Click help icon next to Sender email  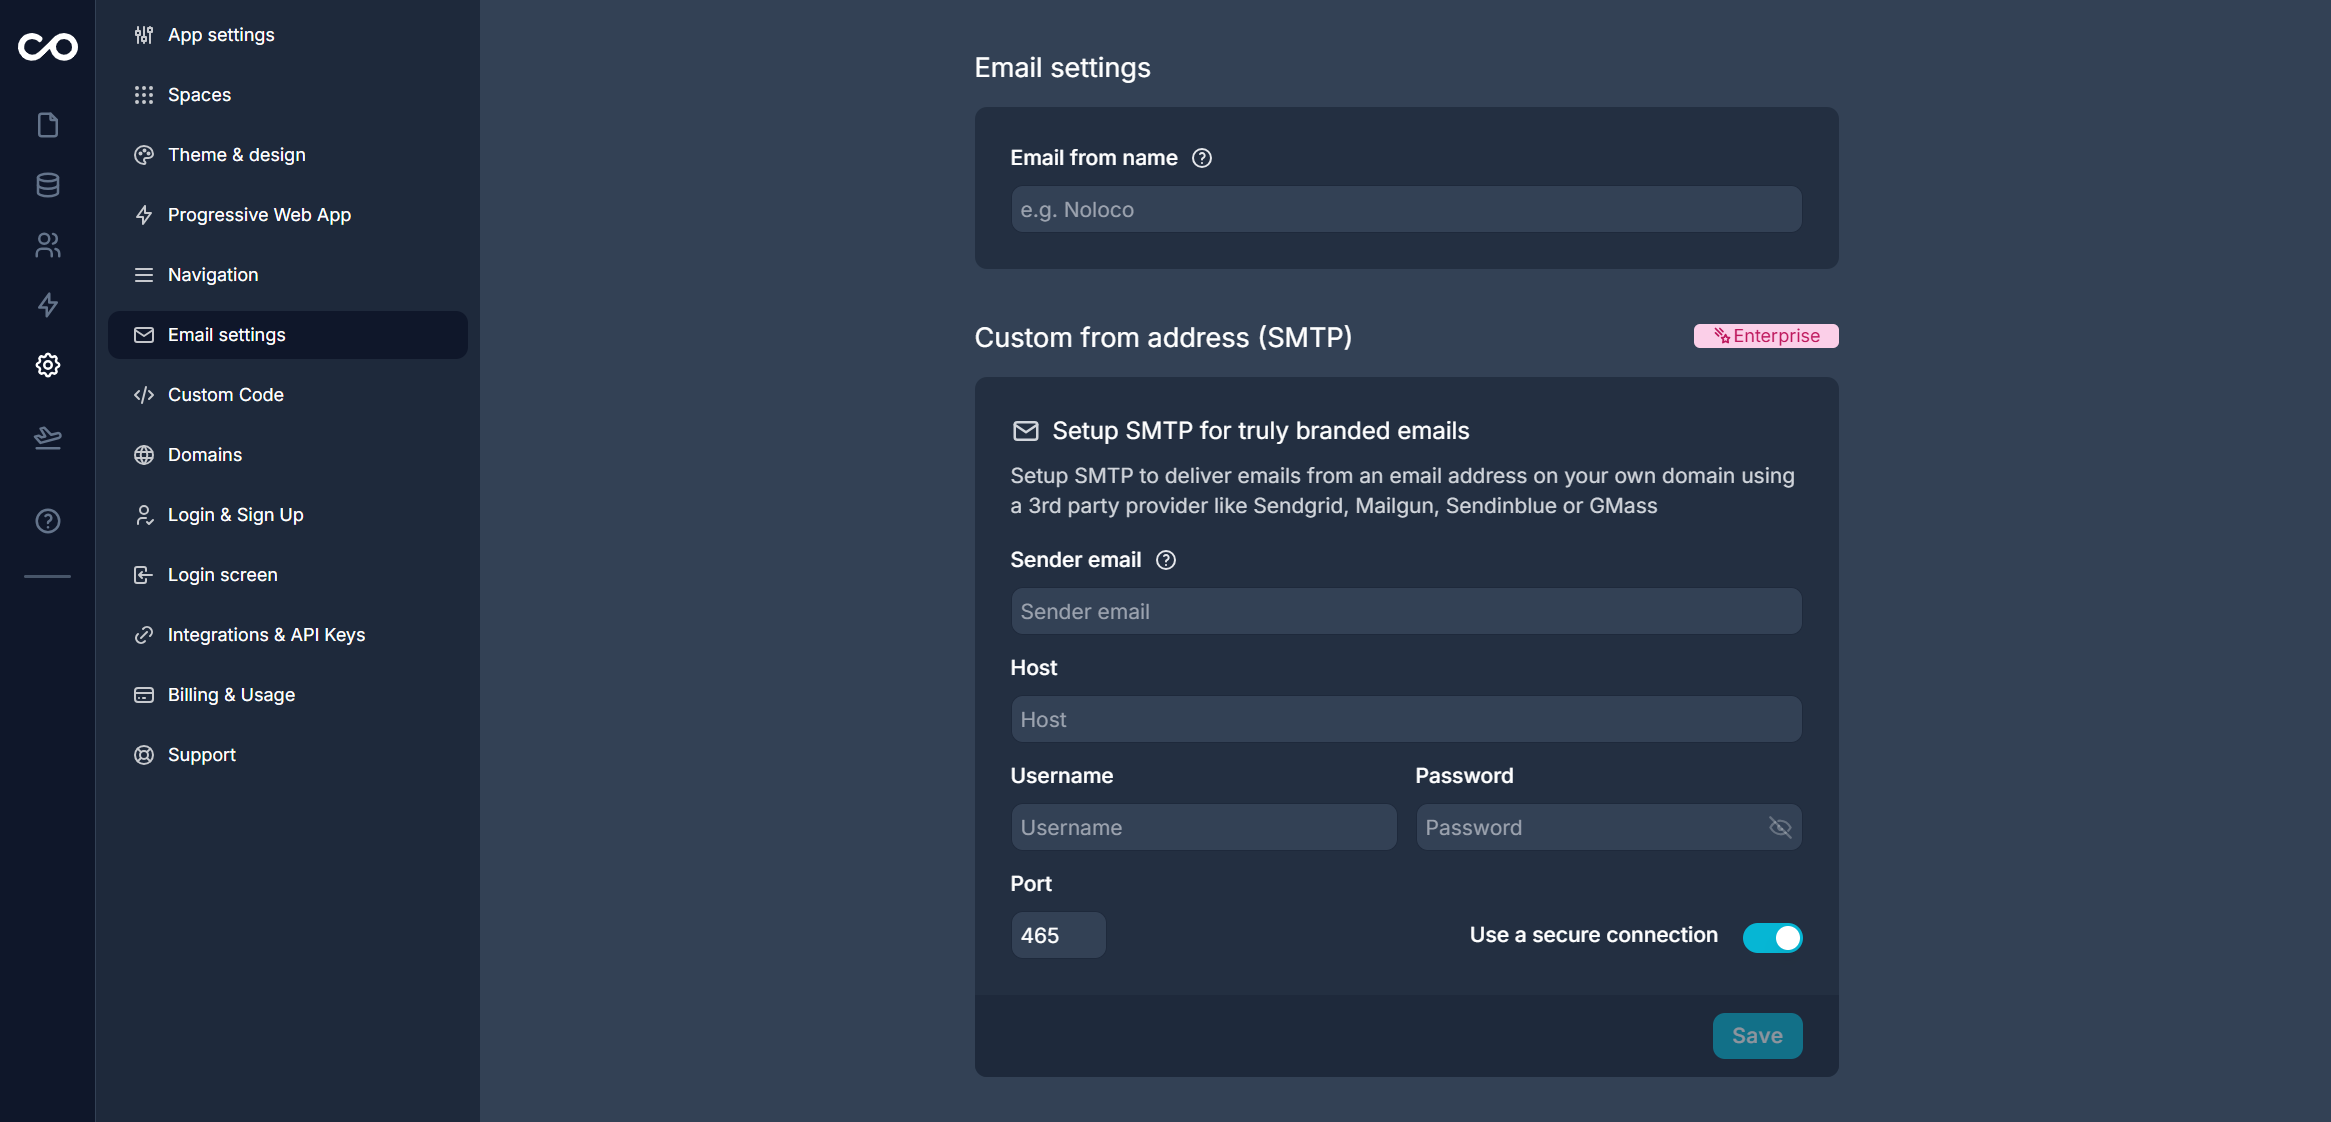click(1166, 560)
